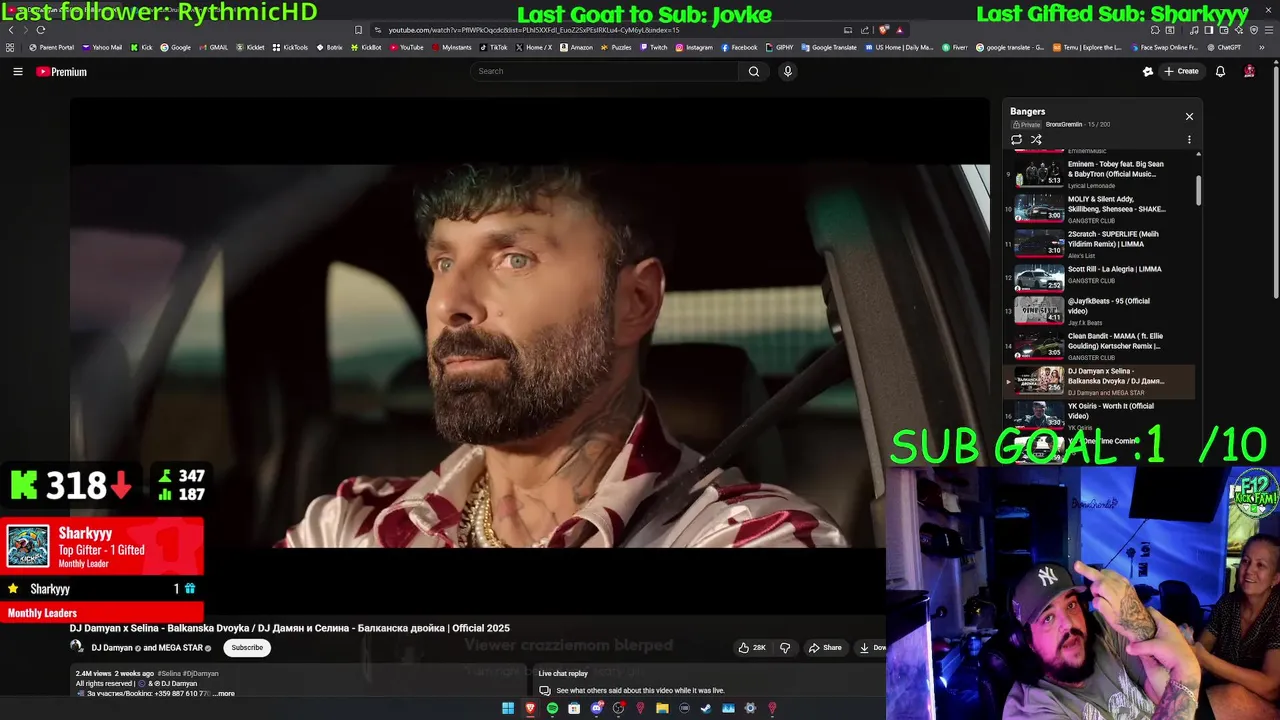Subscribe to DJ Damyan channel
Viewport: 1280px width, 720px height.
point(247,648)
